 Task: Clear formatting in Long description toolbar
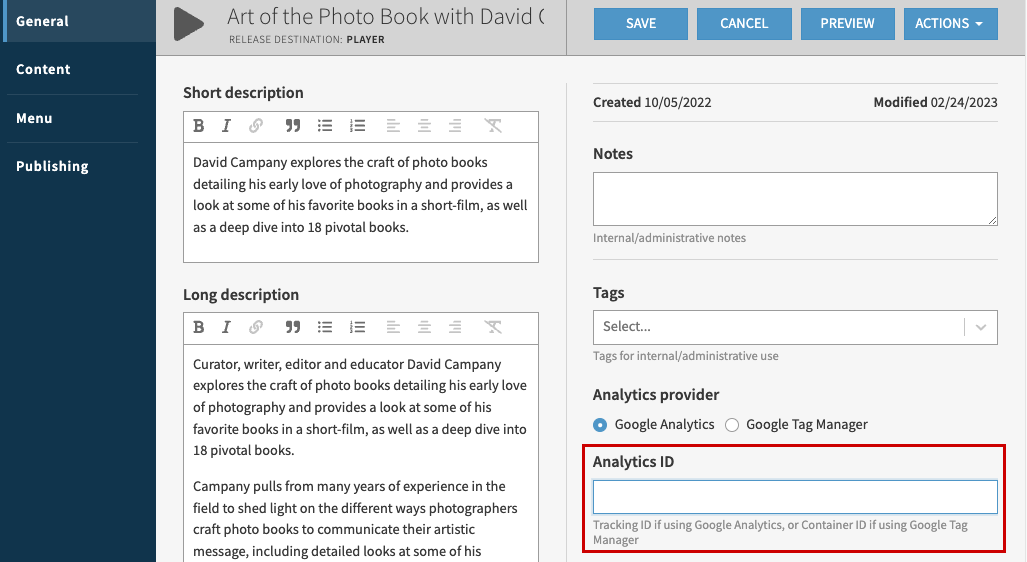(493, 327)
